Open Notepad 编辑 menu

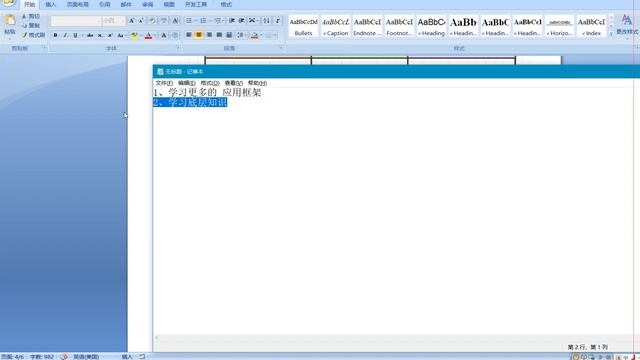click(x=187, y=83)
